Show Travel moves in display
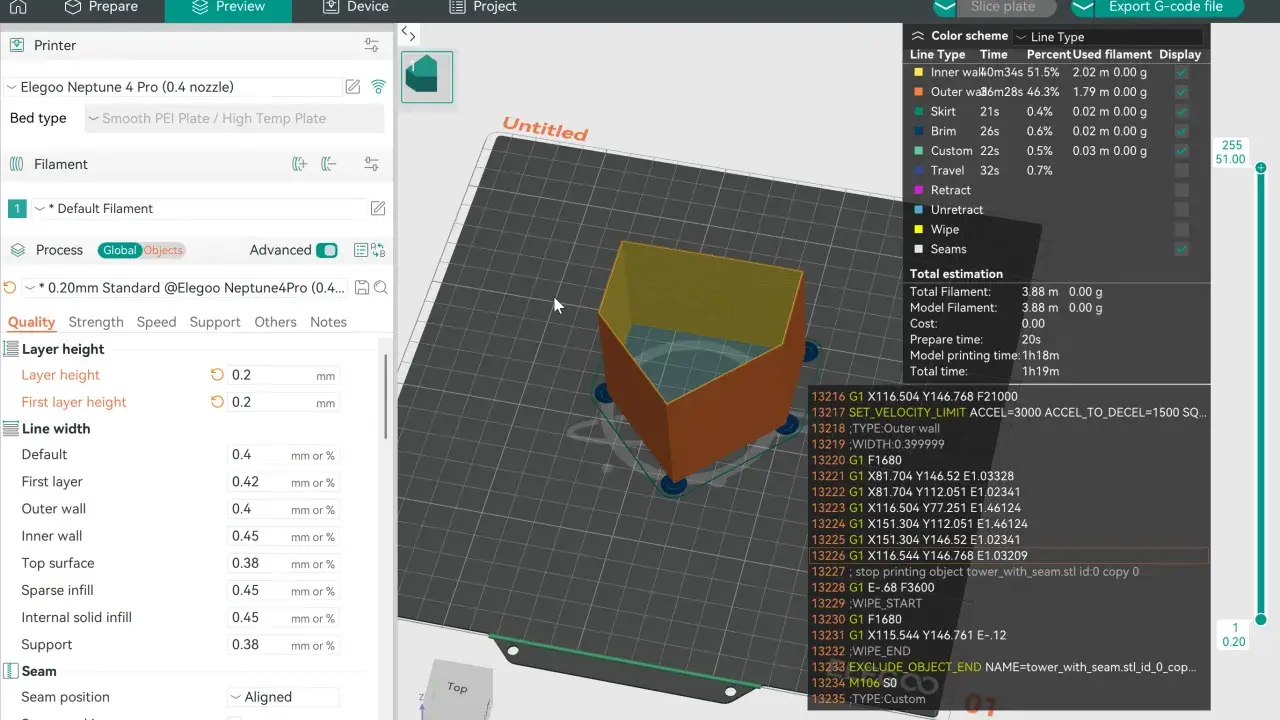1280x720 pixels. pyautogui.click(x=1182, y=171)
